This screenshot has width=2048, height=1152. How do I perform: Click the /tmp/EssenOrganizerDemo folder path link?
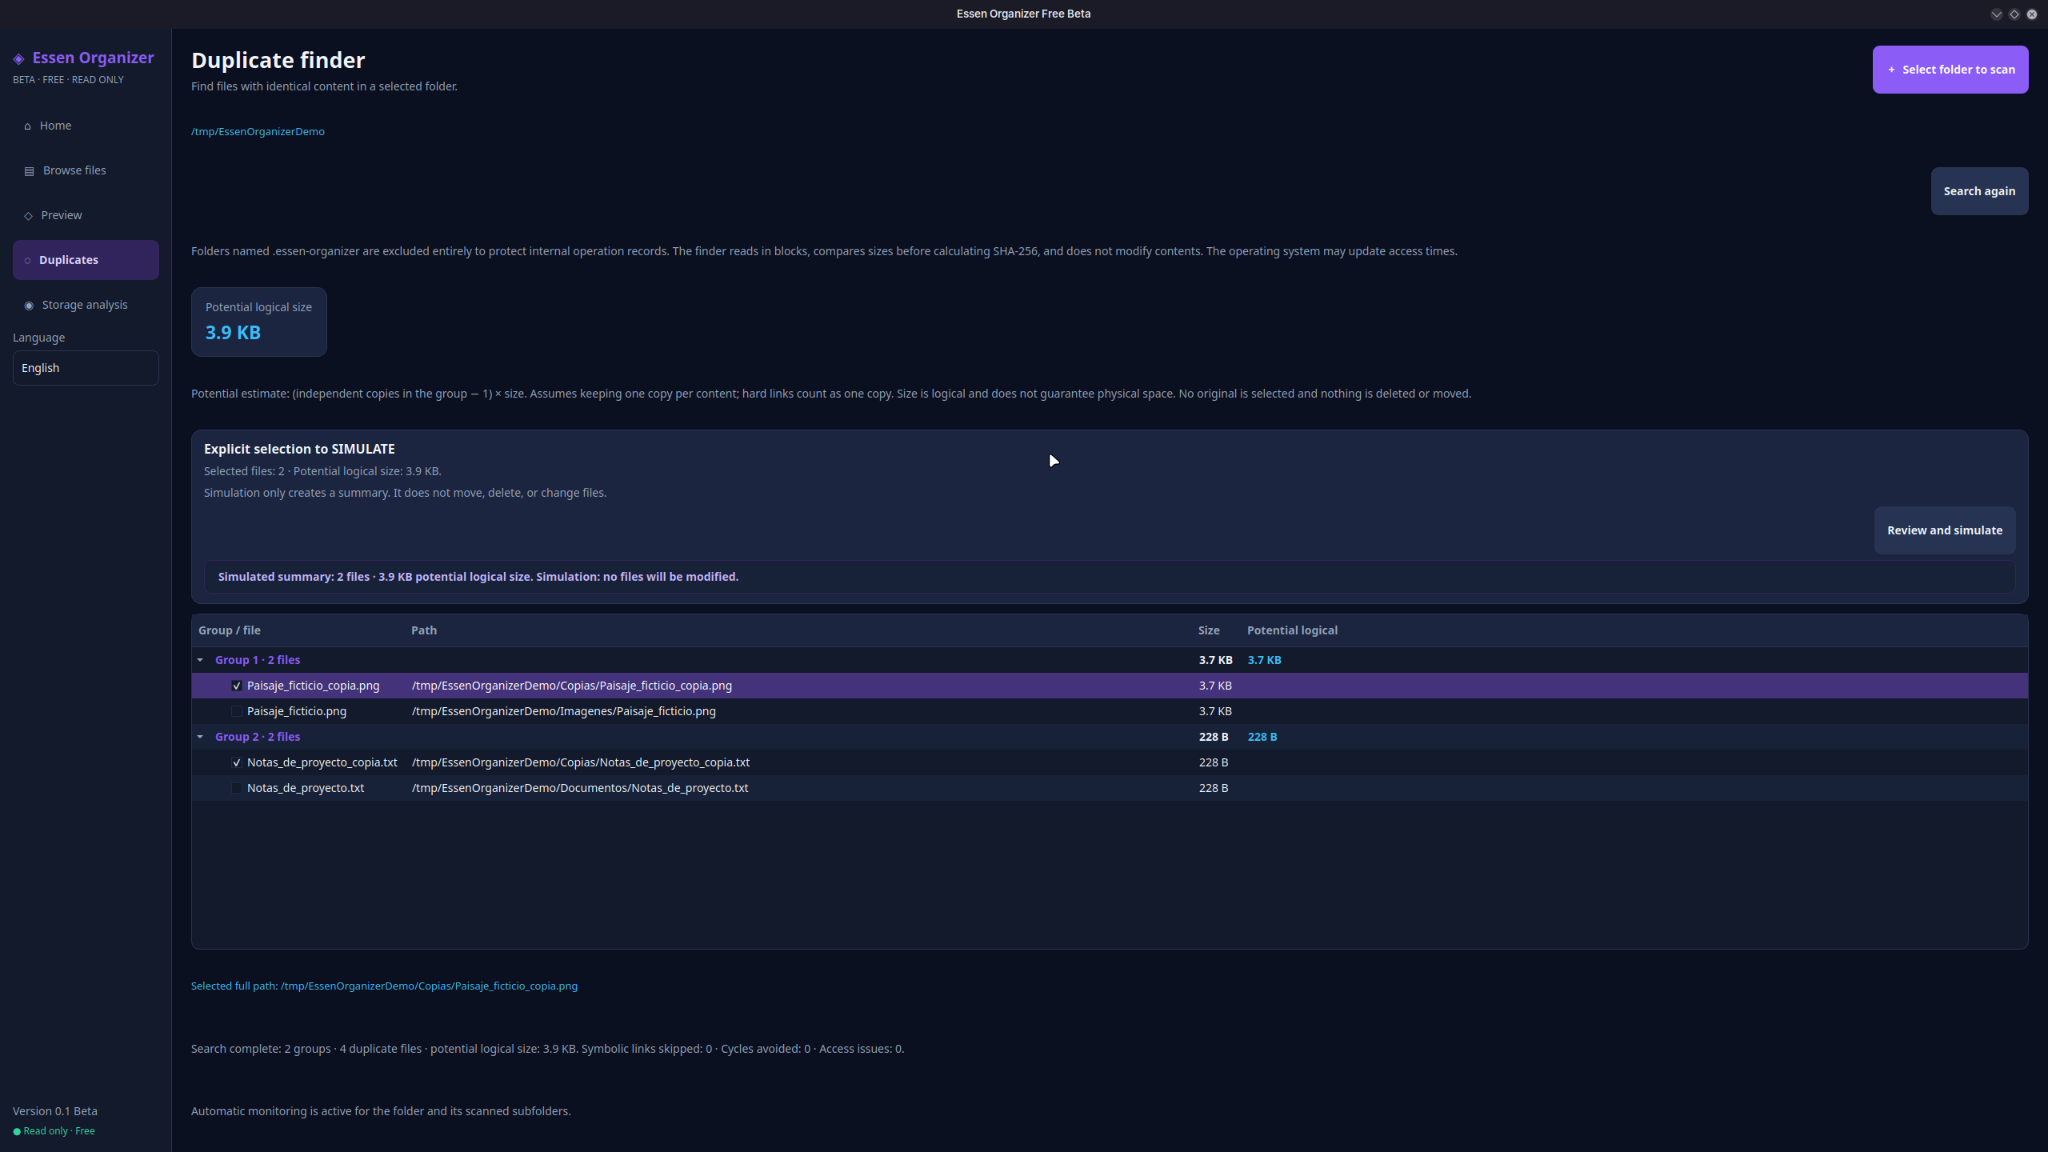tap(258, 132)
